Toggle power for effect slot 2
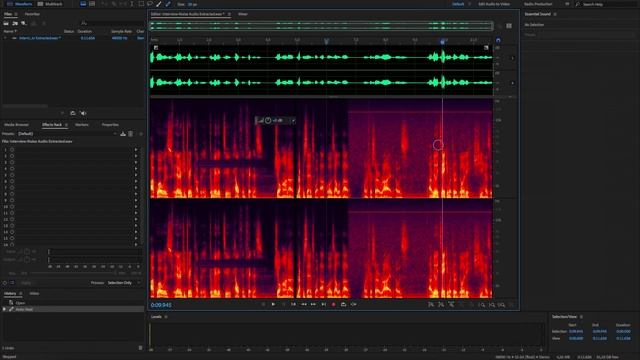 (x=12, y=156)
